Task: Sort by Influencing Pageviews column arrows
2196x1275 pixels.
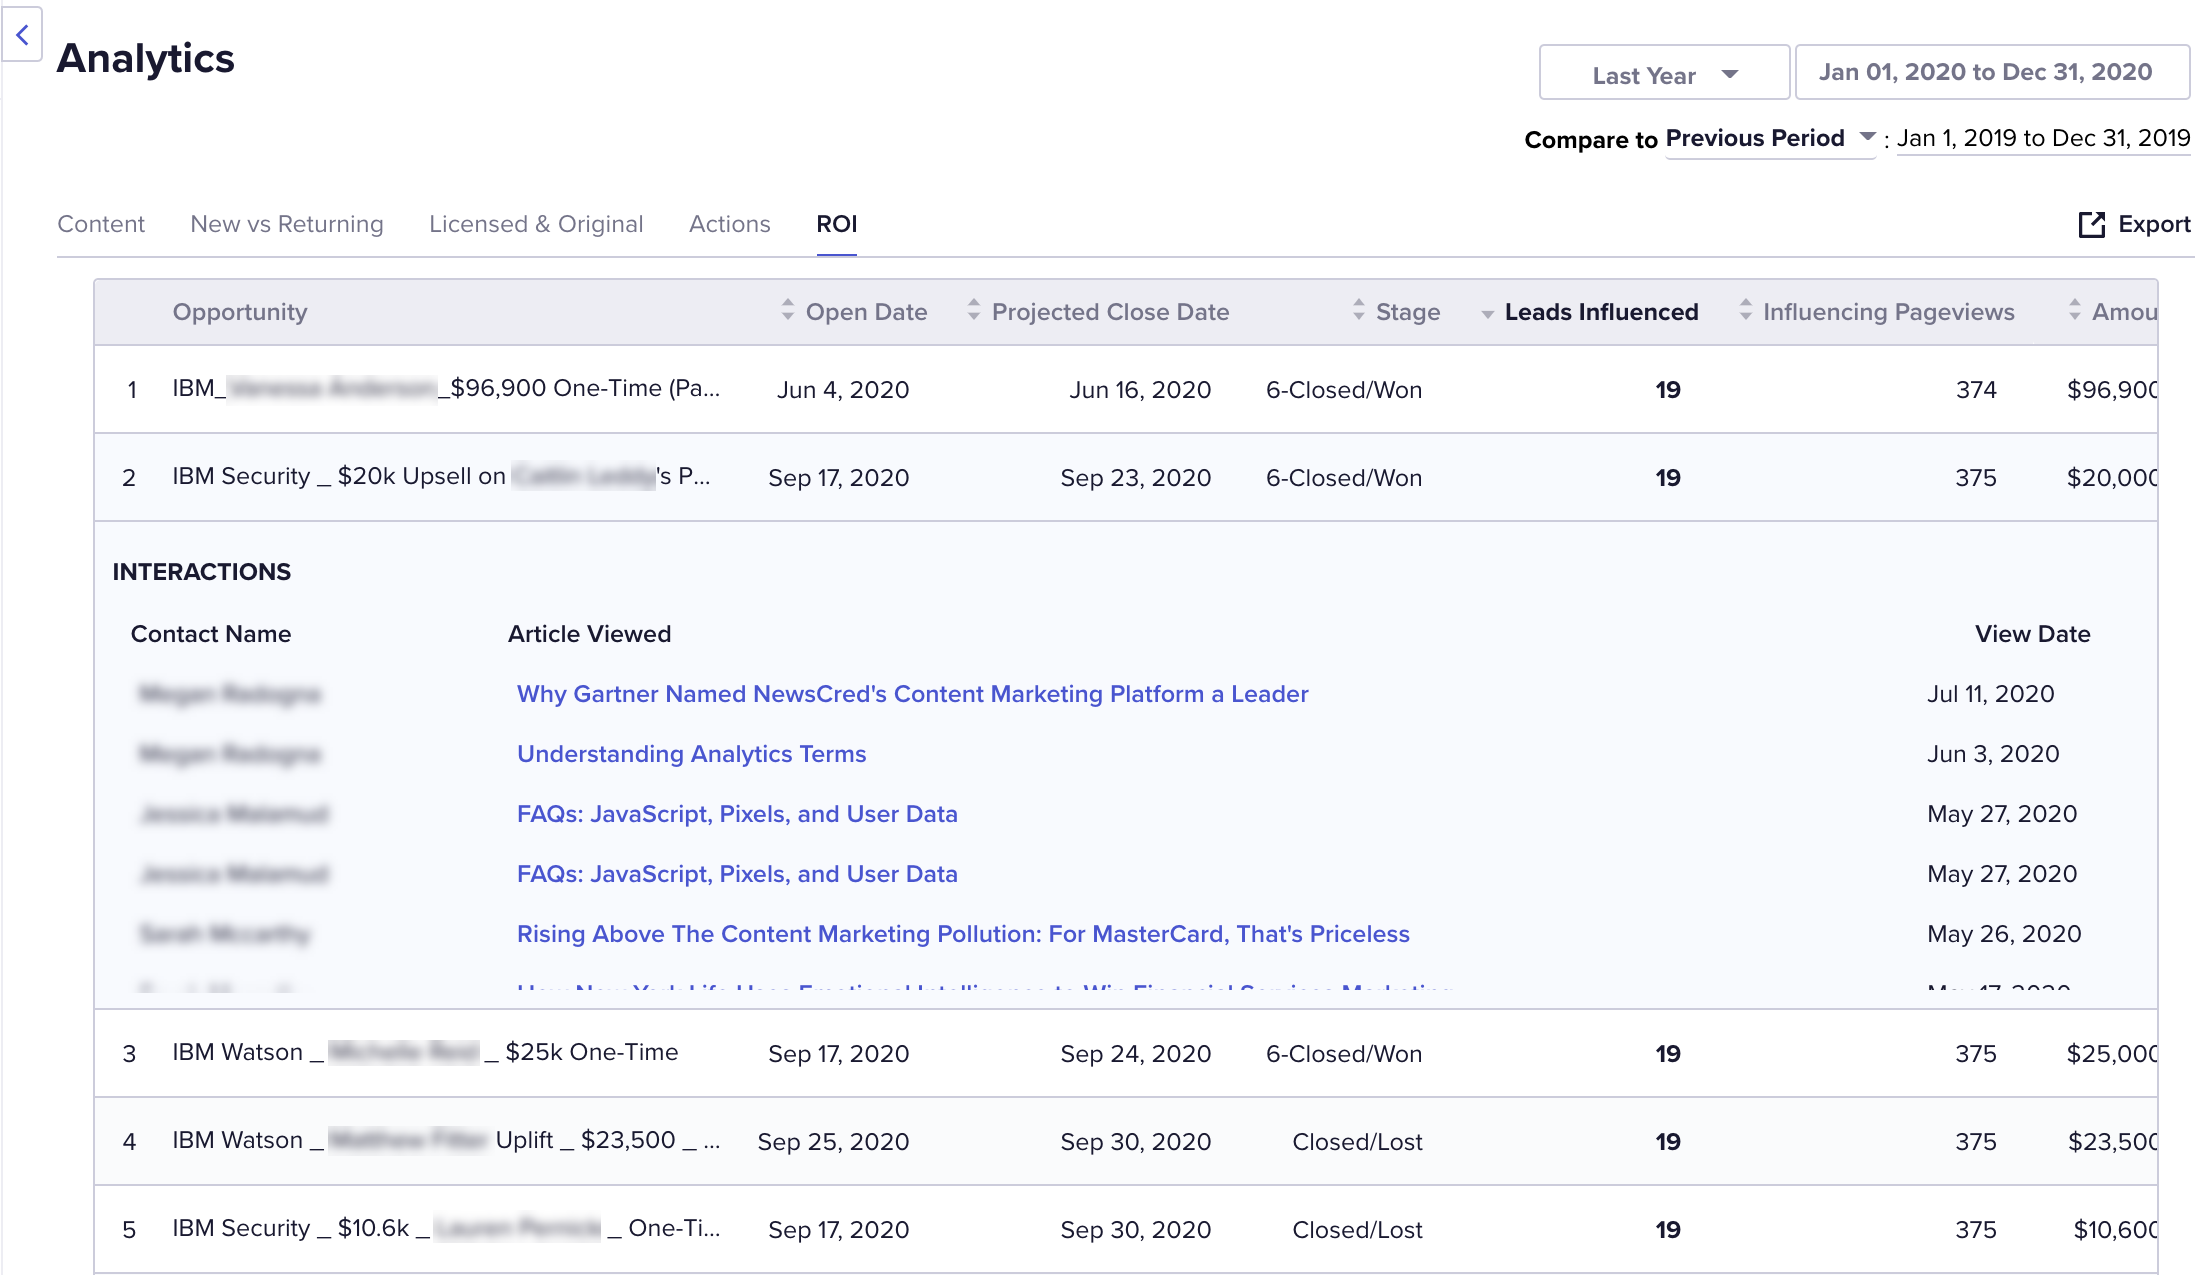Action: coord(1746,310)
